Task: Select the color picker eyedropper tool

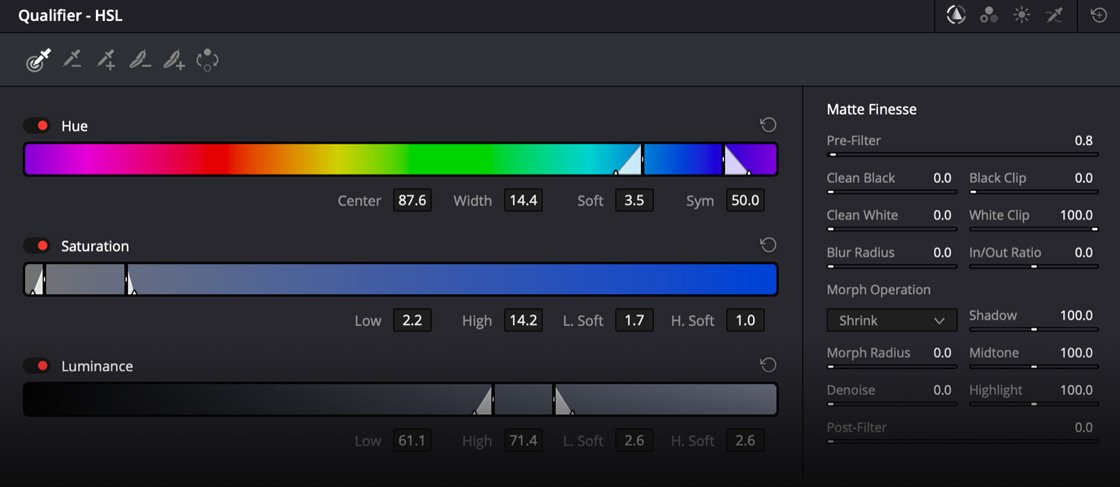Action: point(37,61)
